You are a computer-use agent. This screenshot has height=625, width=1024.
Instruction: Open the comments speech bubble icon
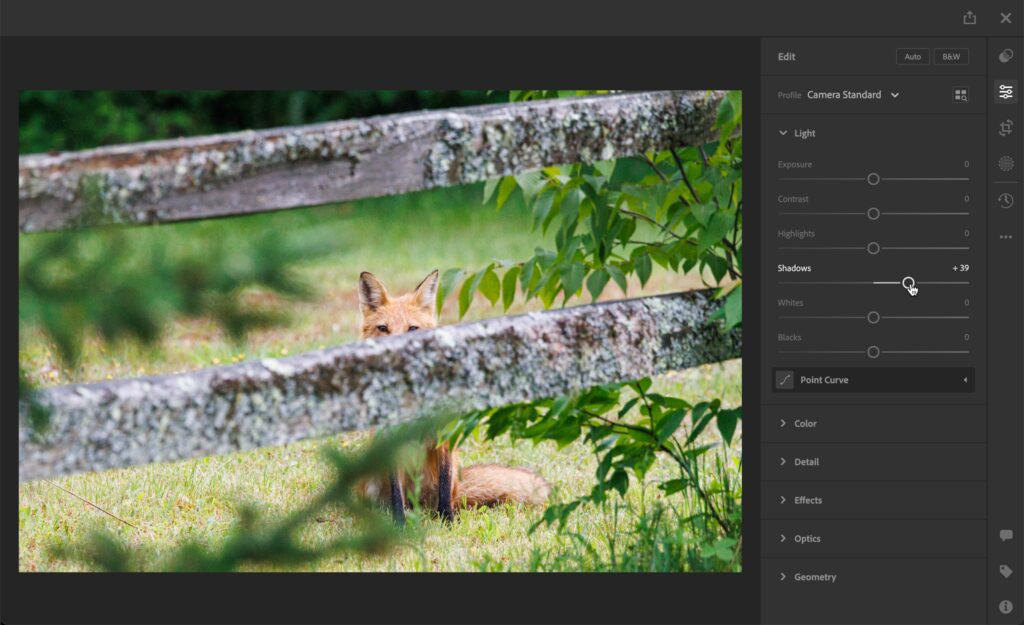click(x=1006, y=536)
